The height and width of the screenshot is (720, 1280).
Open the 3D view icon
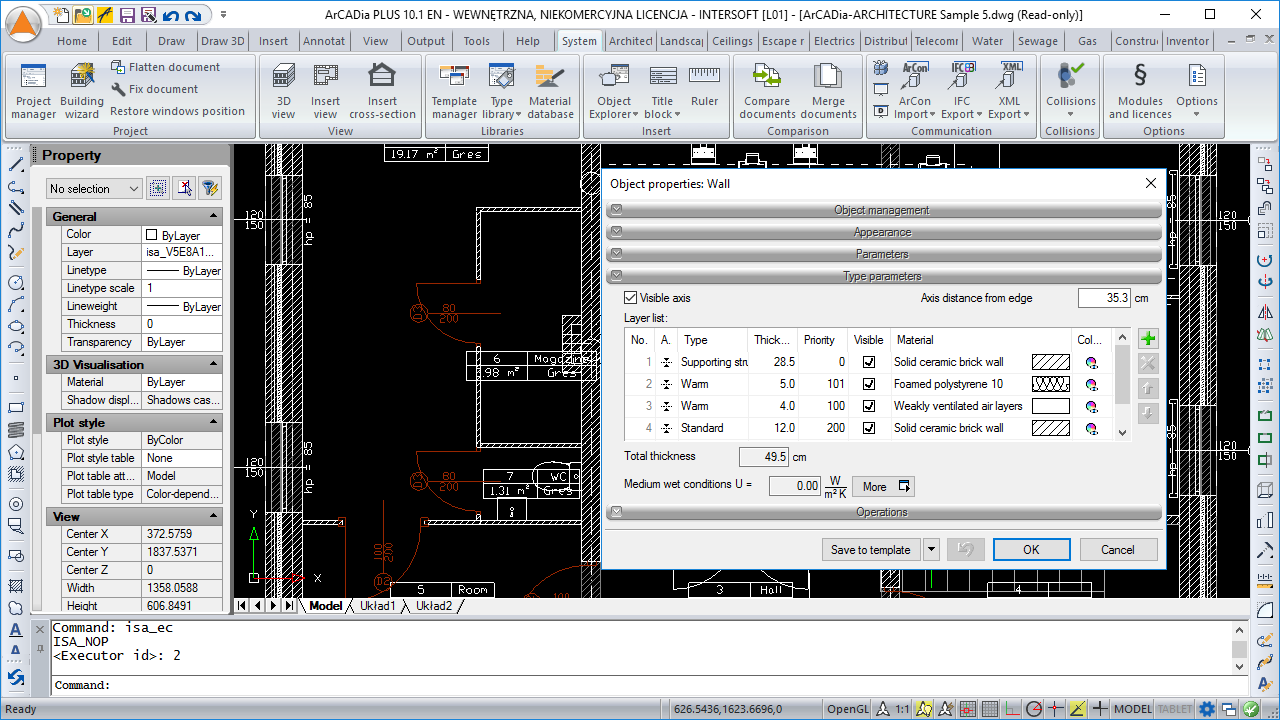point(284,89)
